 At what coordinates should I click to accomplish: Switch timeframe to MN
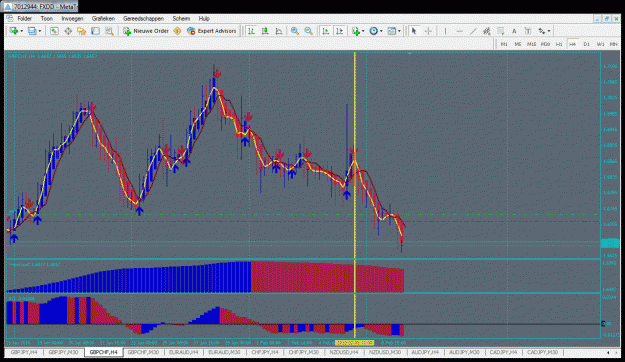click(x=613, y=44)
